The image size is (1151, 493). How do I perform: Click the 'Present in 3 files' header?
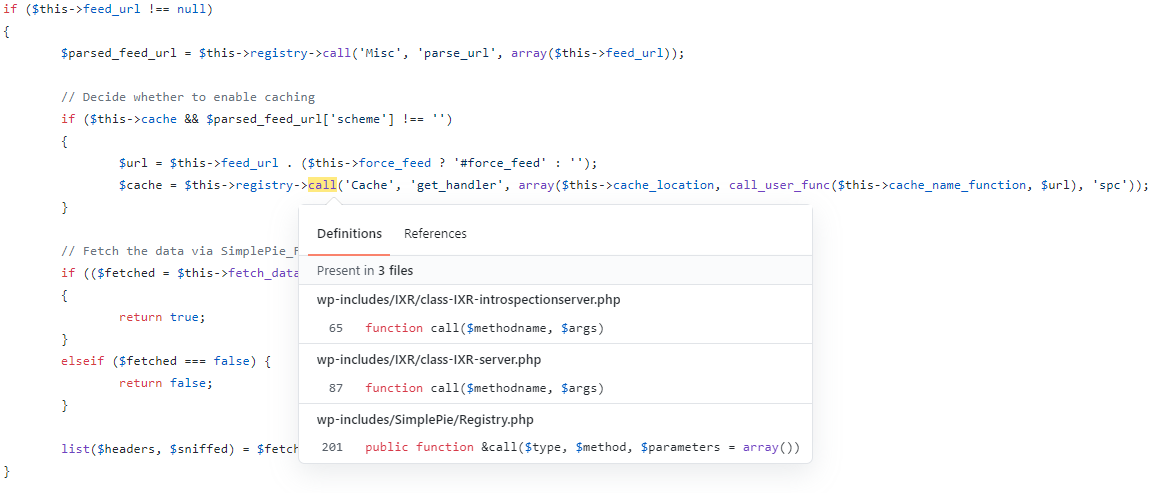[365, 270]
